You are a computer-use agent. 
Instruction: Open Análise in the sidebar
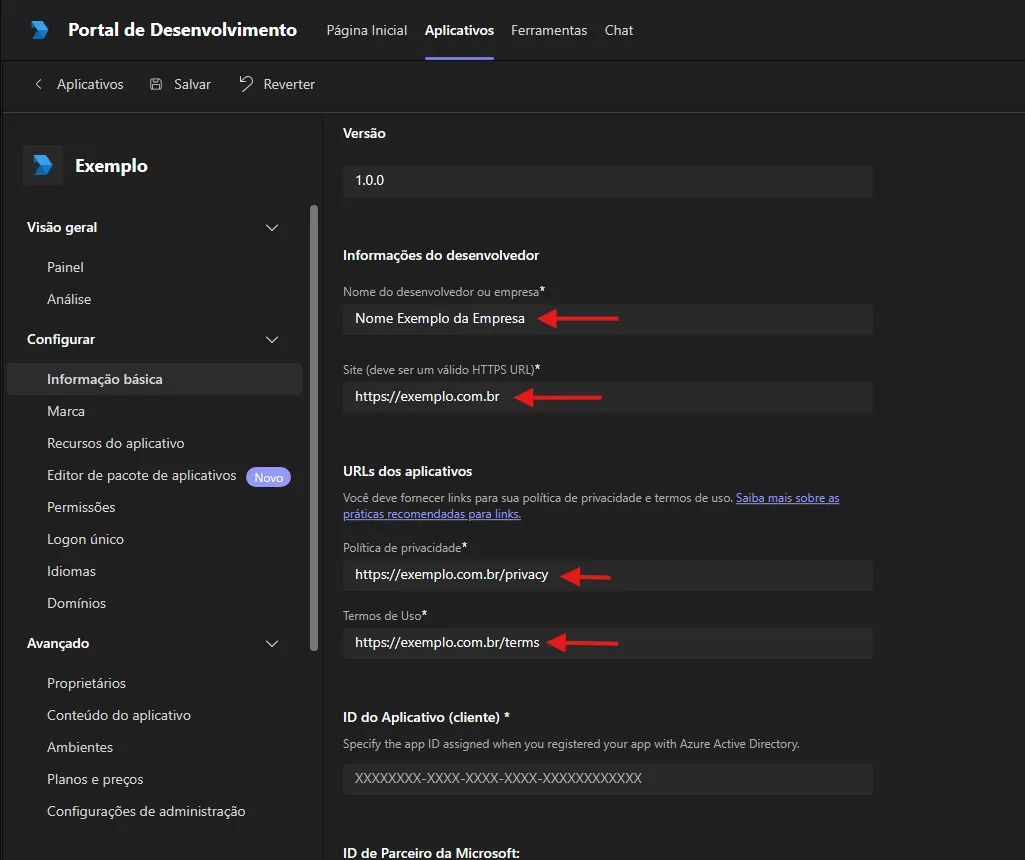click(x=69, y=299)
